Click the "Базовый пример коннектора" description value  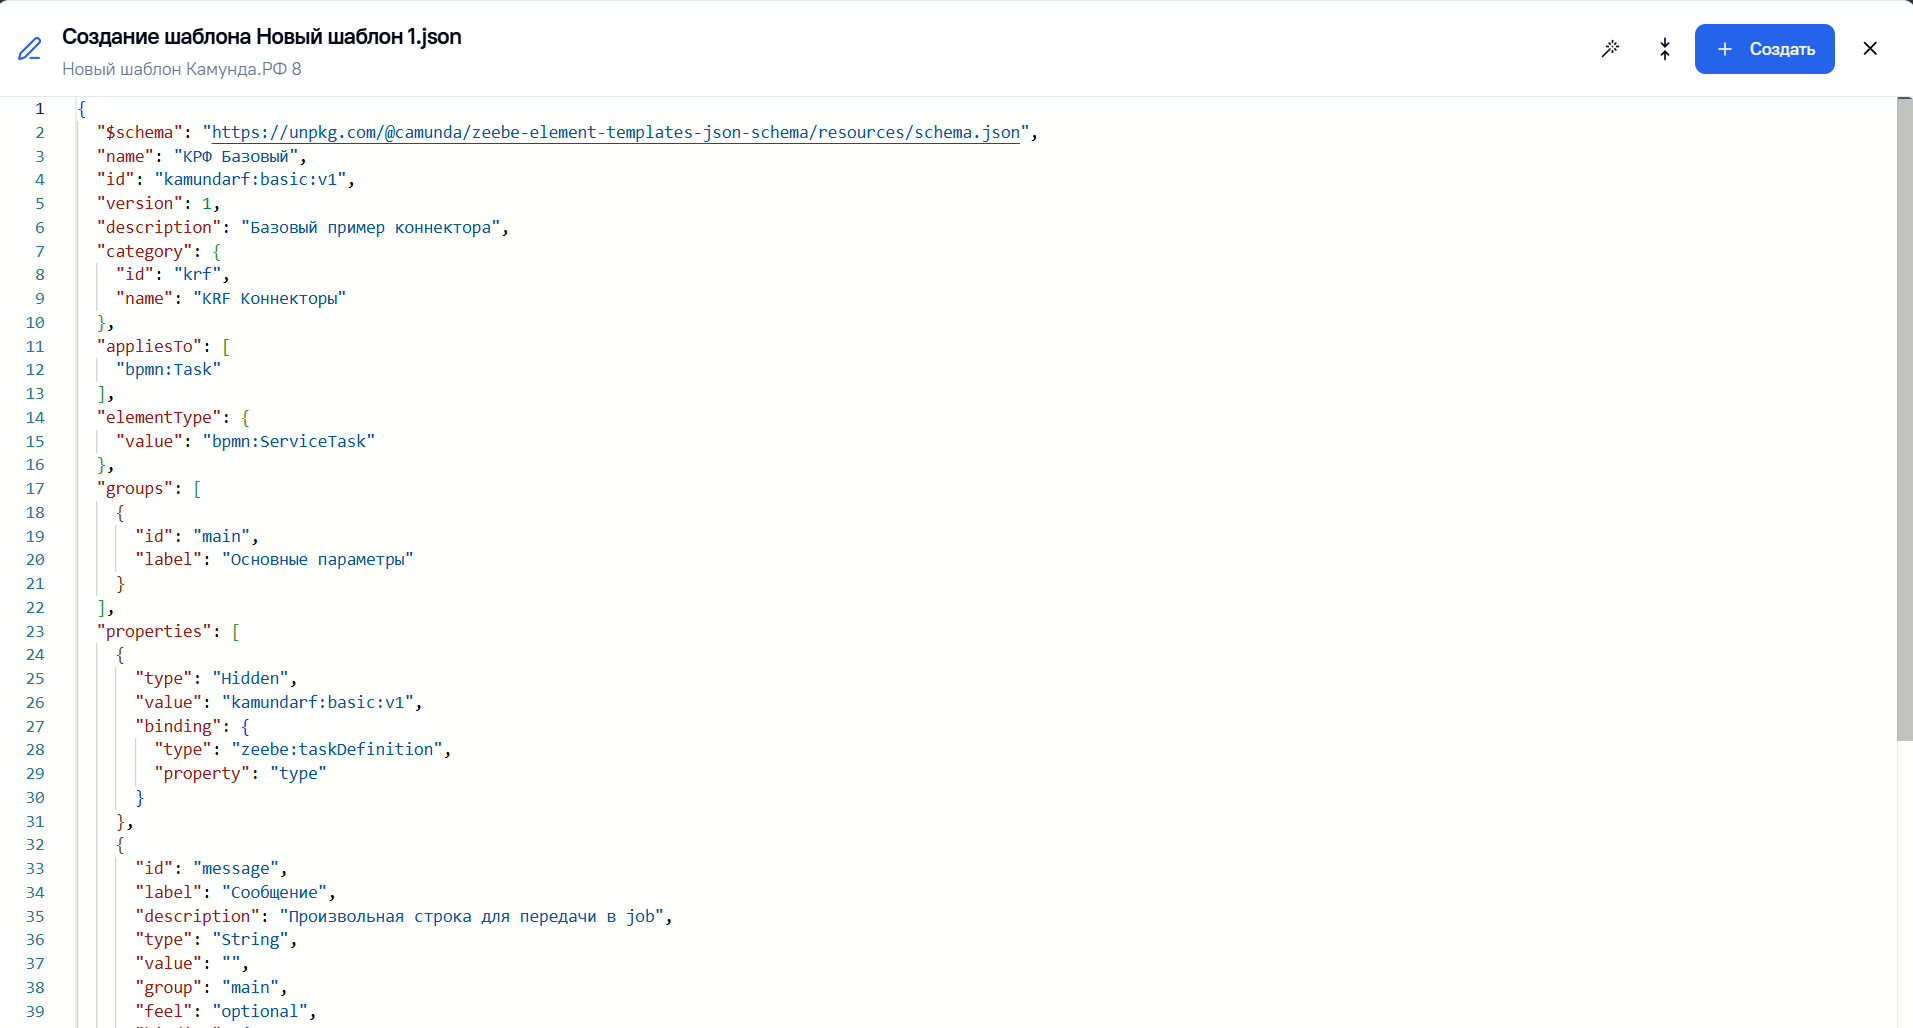[x=370, y=227]
